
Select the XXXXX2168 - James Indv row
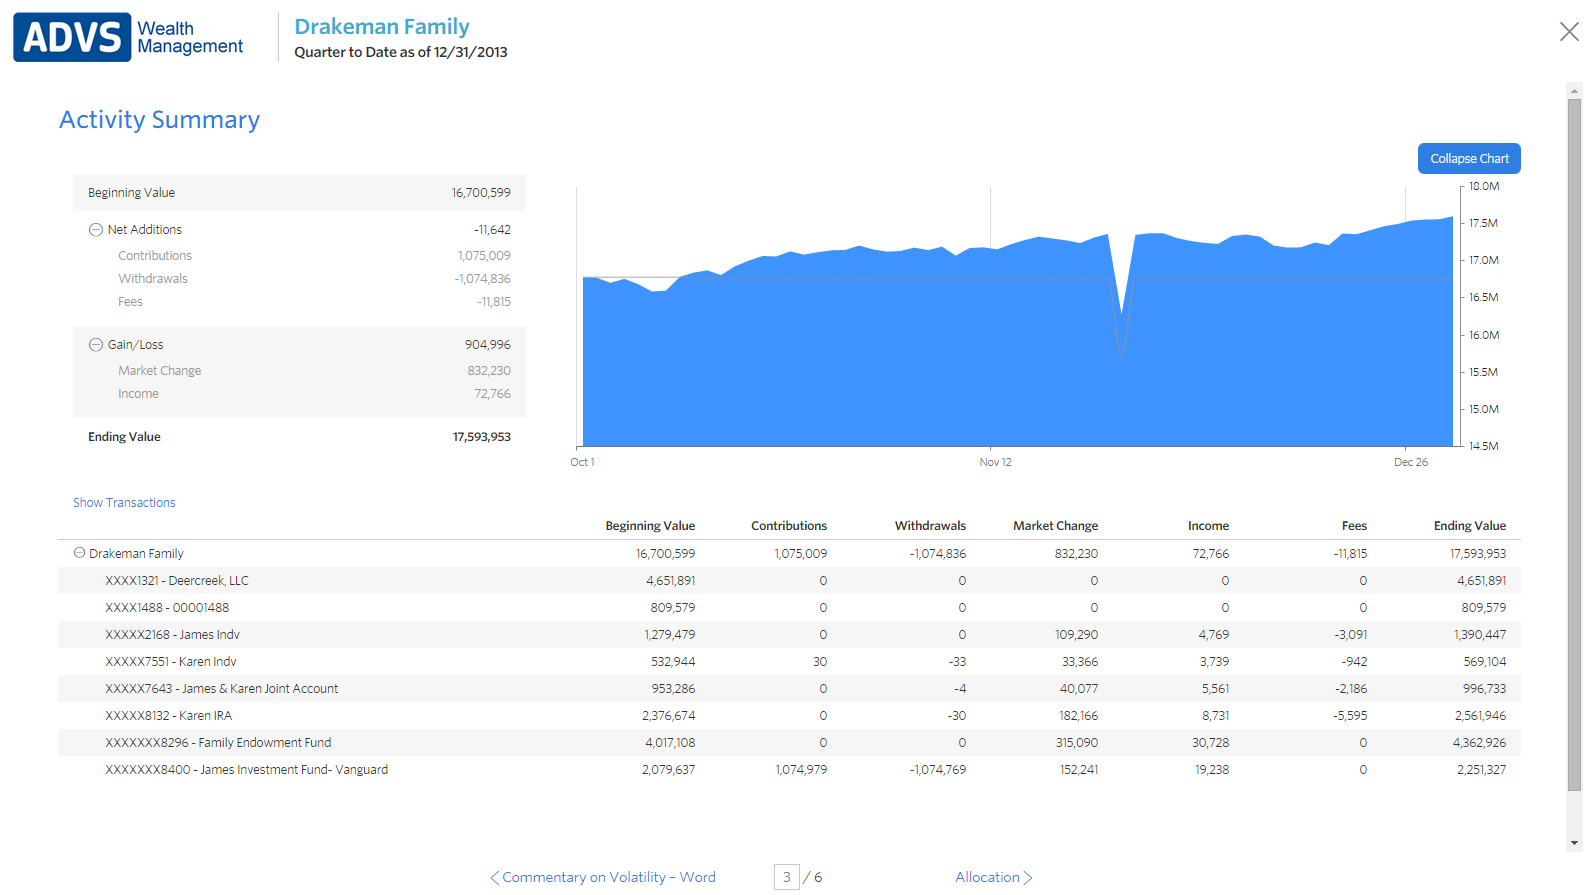click(x=789, y=635)
